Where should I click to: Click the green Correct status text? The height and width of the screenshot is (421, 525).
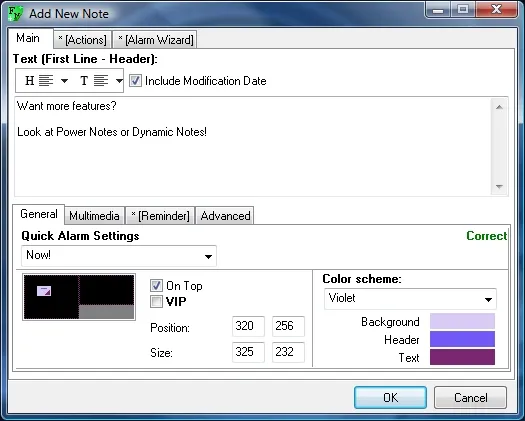pos(487,236)
